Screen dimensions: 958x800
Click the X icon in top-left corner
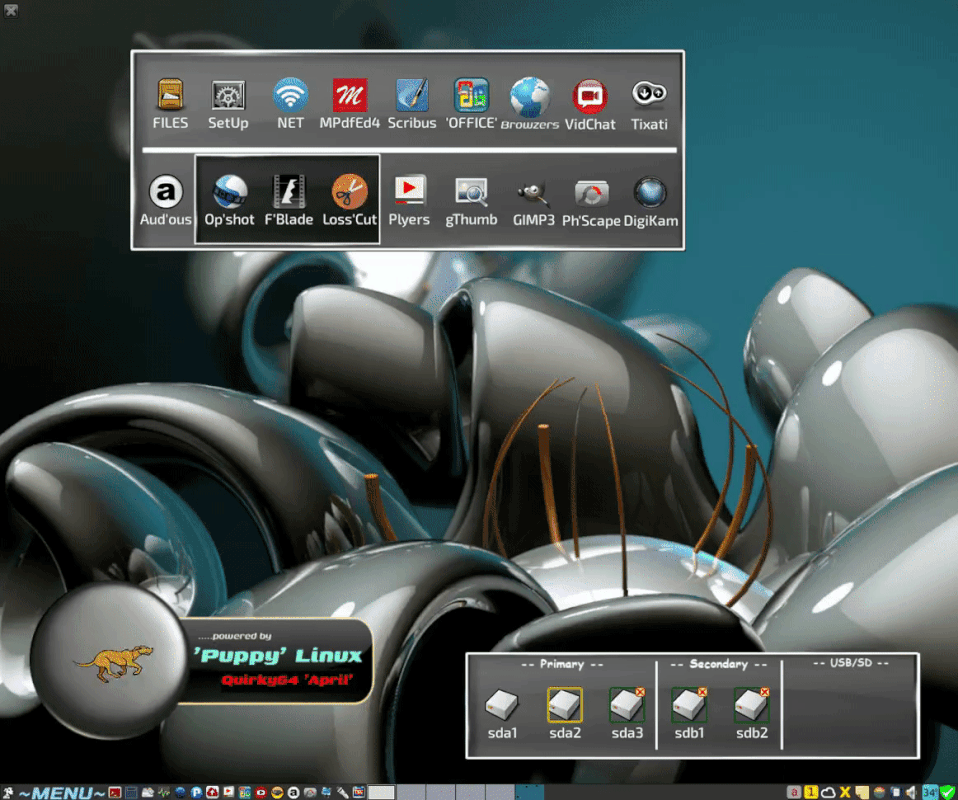pyautogui.click(x=10, y=10)
